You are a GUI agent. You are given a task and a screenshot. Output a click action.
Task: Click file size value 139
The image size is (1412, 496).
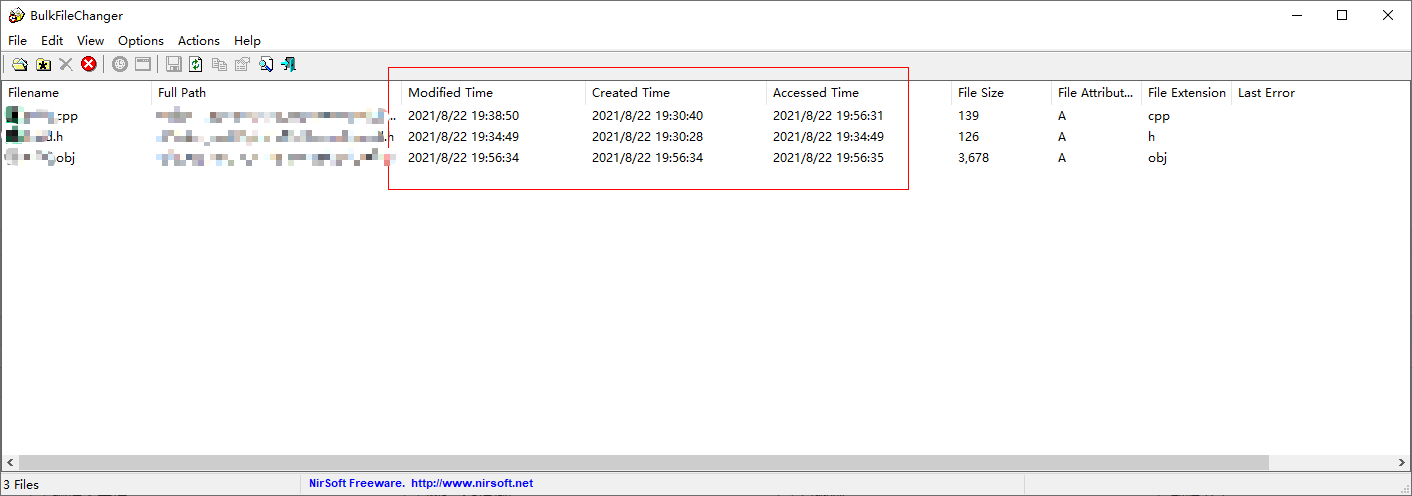(x=968, y=116)
